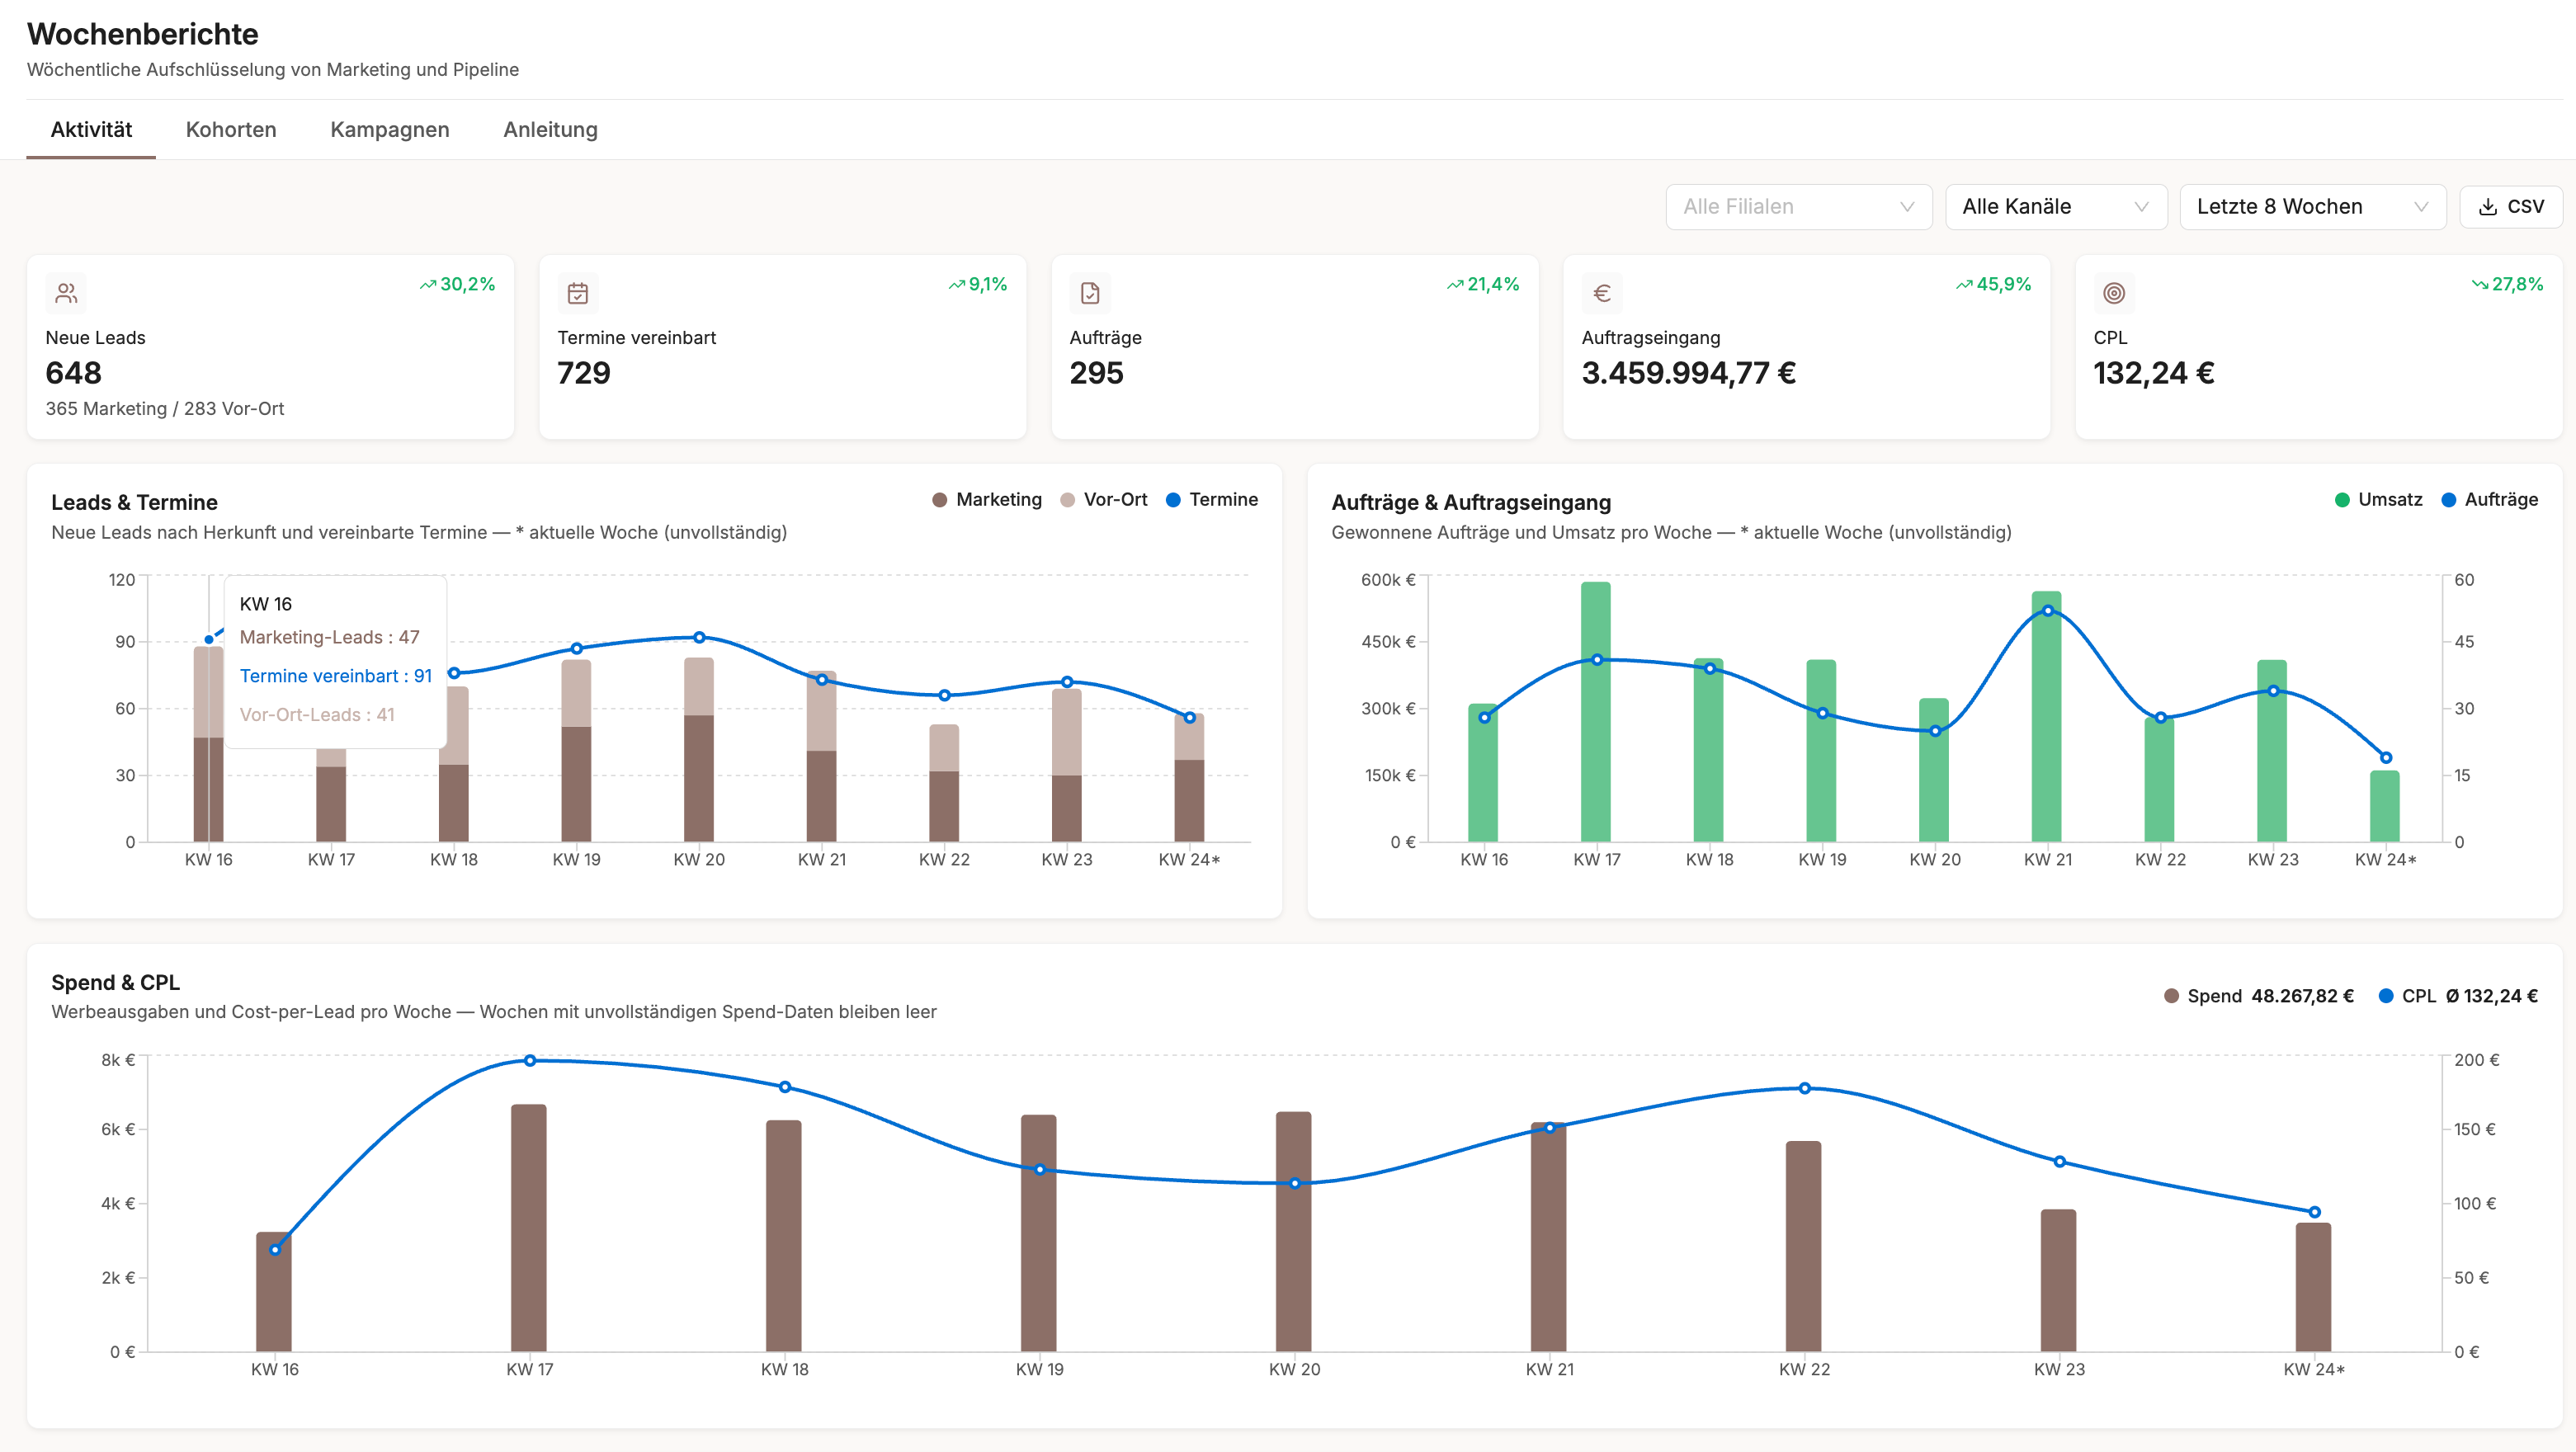Click the KW 19 Termine line point
The height and width of the screenshot is (1452, 2576).
coord(577,649)
